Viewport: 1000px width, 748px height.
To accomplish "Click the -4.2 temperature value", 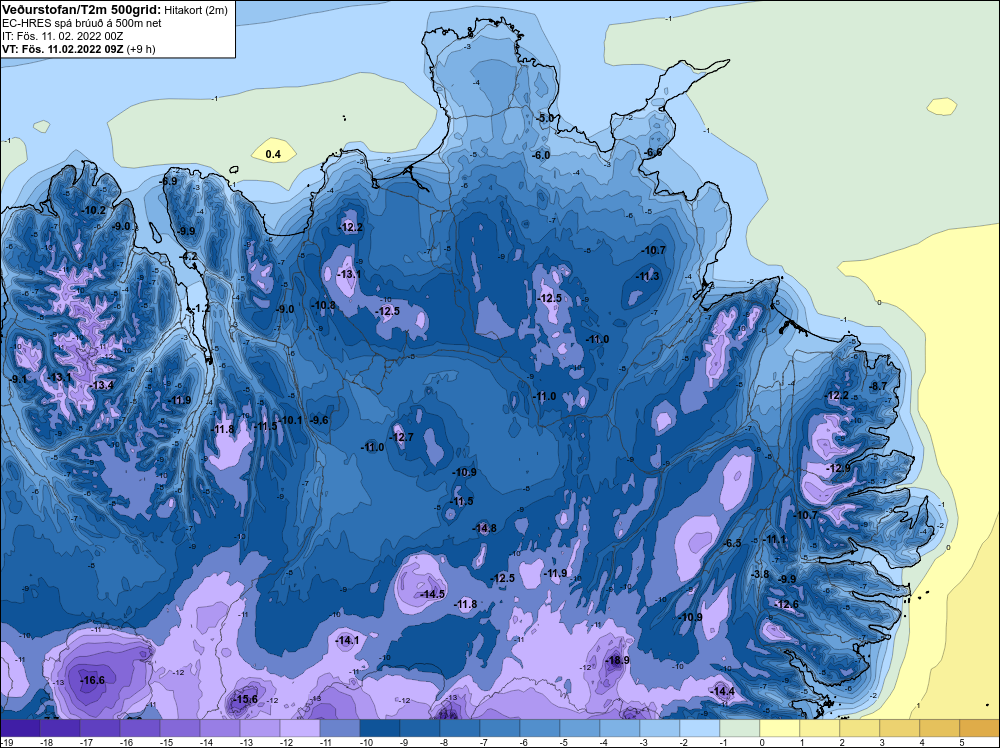I will pos(188,256).
